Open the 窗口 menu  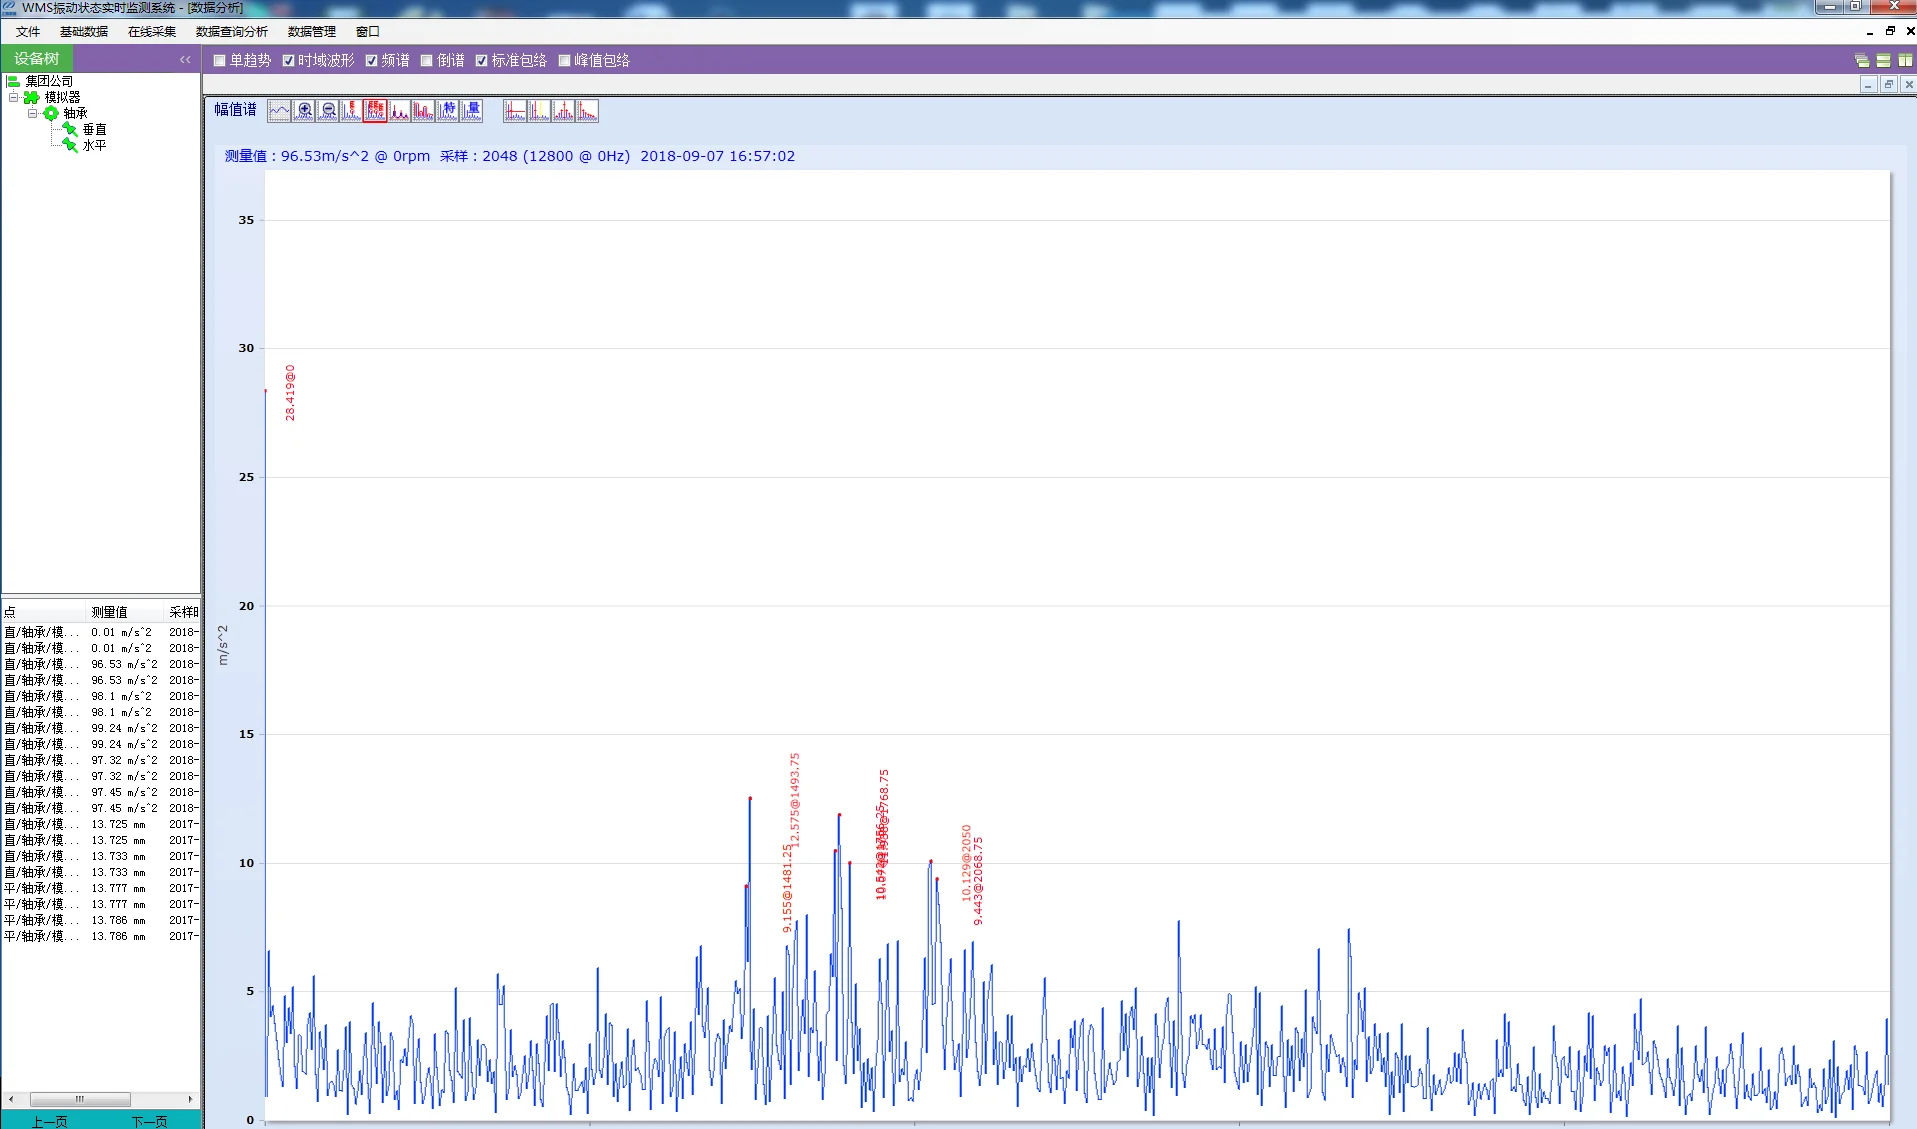coord(368,32)
